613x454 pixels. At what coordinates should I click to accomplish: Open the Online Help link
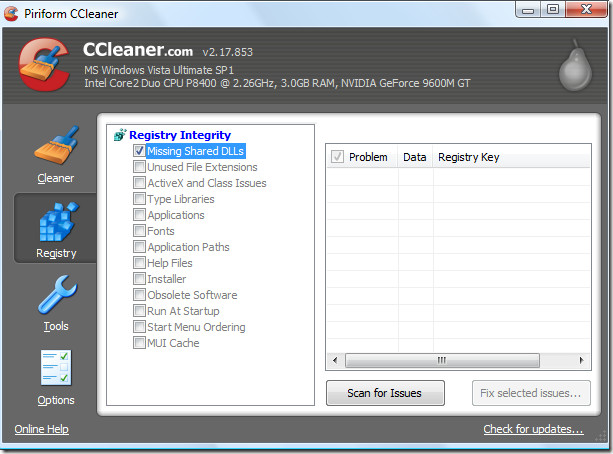(41, 429)
